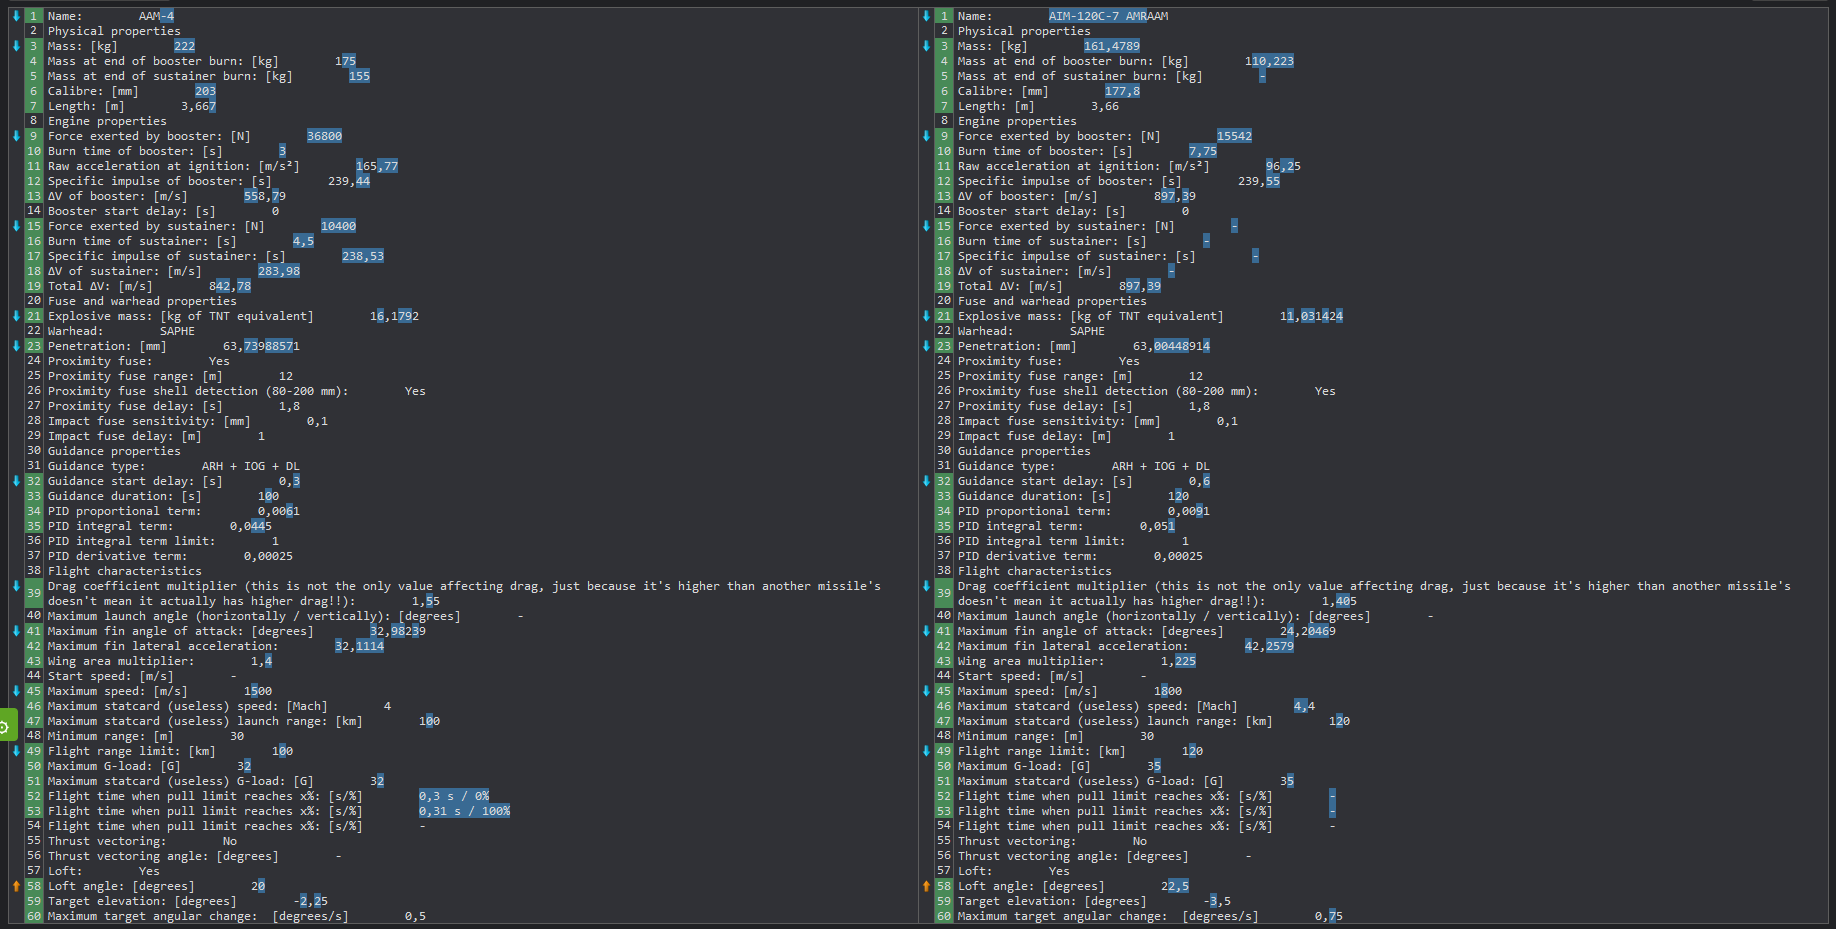Viewport: 1836px width, 929px height.
Task: Click blue arrow beside Mass line 3 in AAM-4 pane
Action: (x=16, y=46)
